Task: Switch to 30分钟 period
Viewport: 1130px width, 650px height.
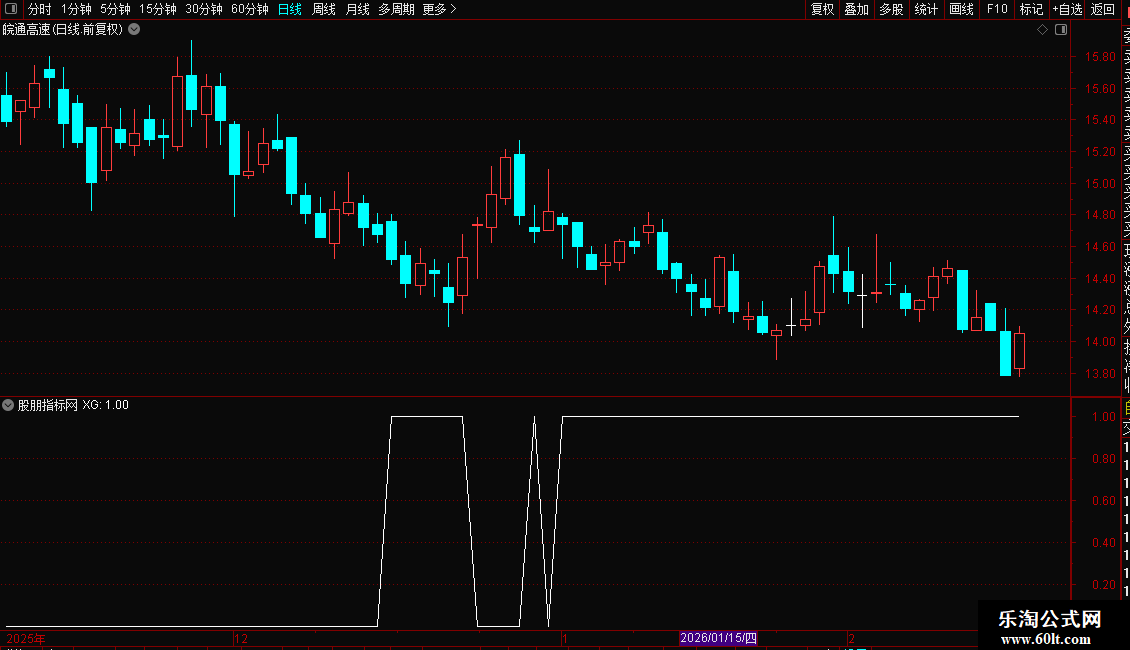Action: [204, 9]
